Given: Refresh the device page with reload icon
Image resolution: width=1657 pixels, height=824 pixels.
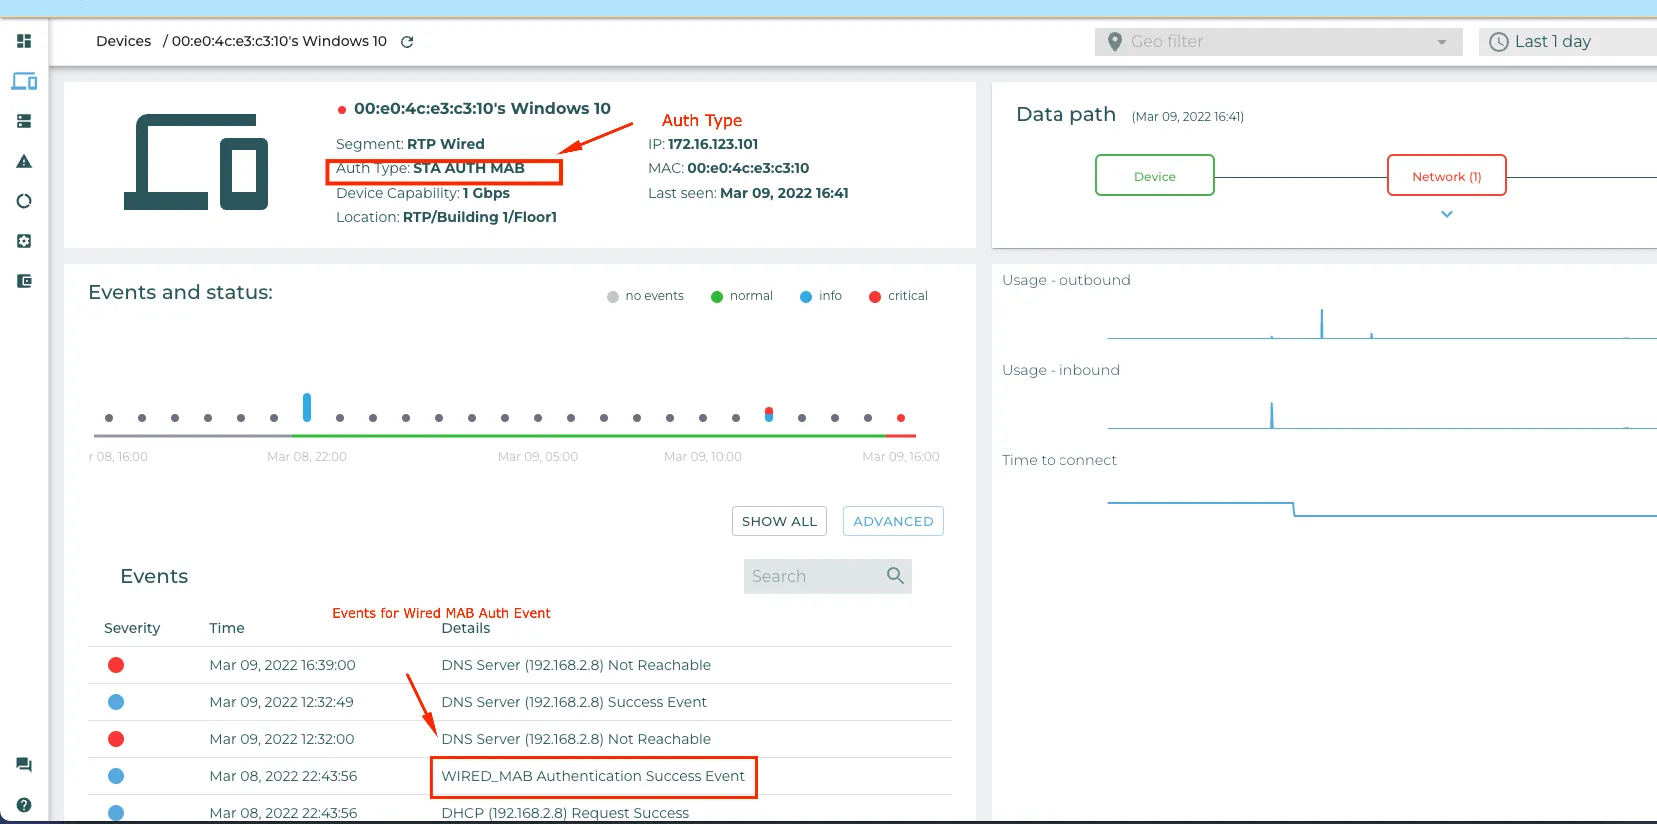Looking at the screenshot, I should [407, 42].
